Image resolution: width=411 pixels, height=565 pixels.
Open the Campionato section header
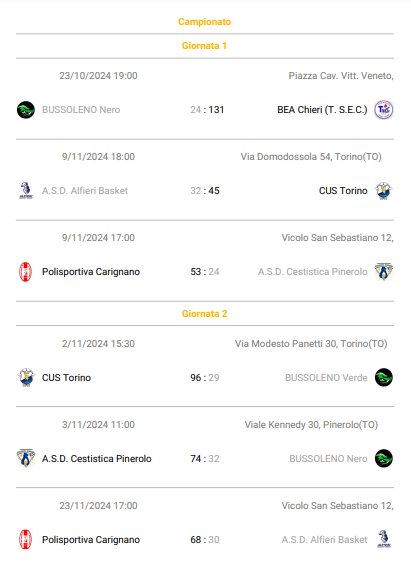(205, 22)
